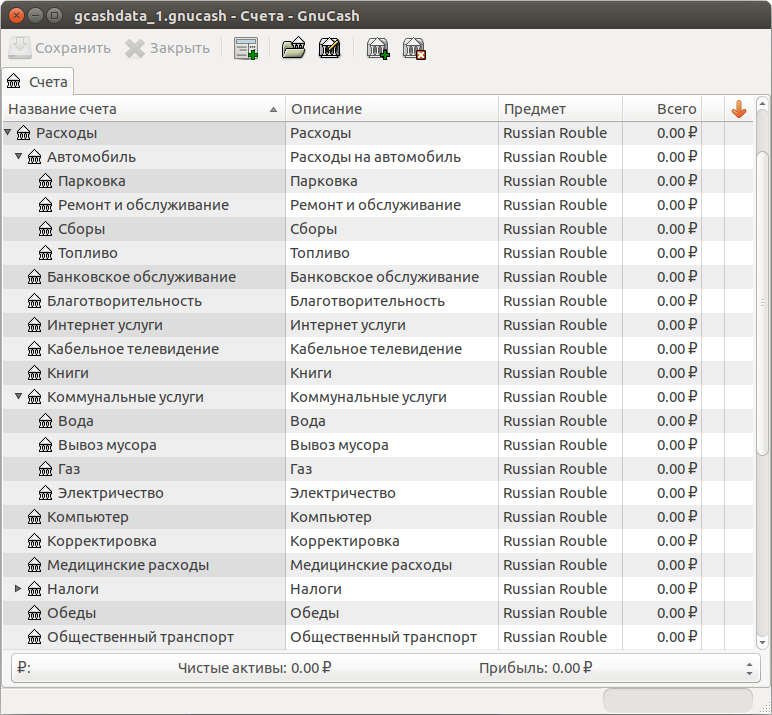Select the Общественный транспорт account
772x715 pixels.
[140, 637]
